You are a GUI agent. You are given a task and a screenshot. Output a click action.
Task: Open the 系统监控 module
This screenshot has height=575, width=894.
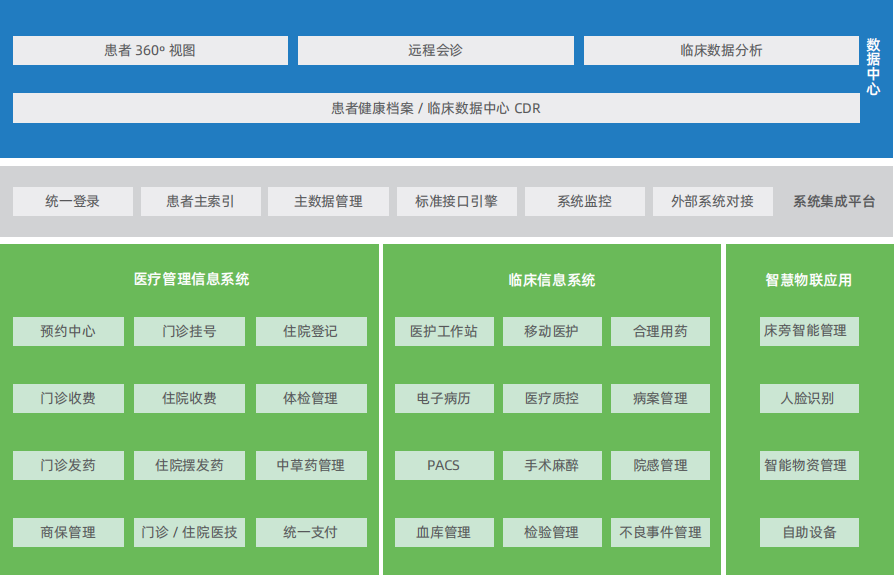584,201
